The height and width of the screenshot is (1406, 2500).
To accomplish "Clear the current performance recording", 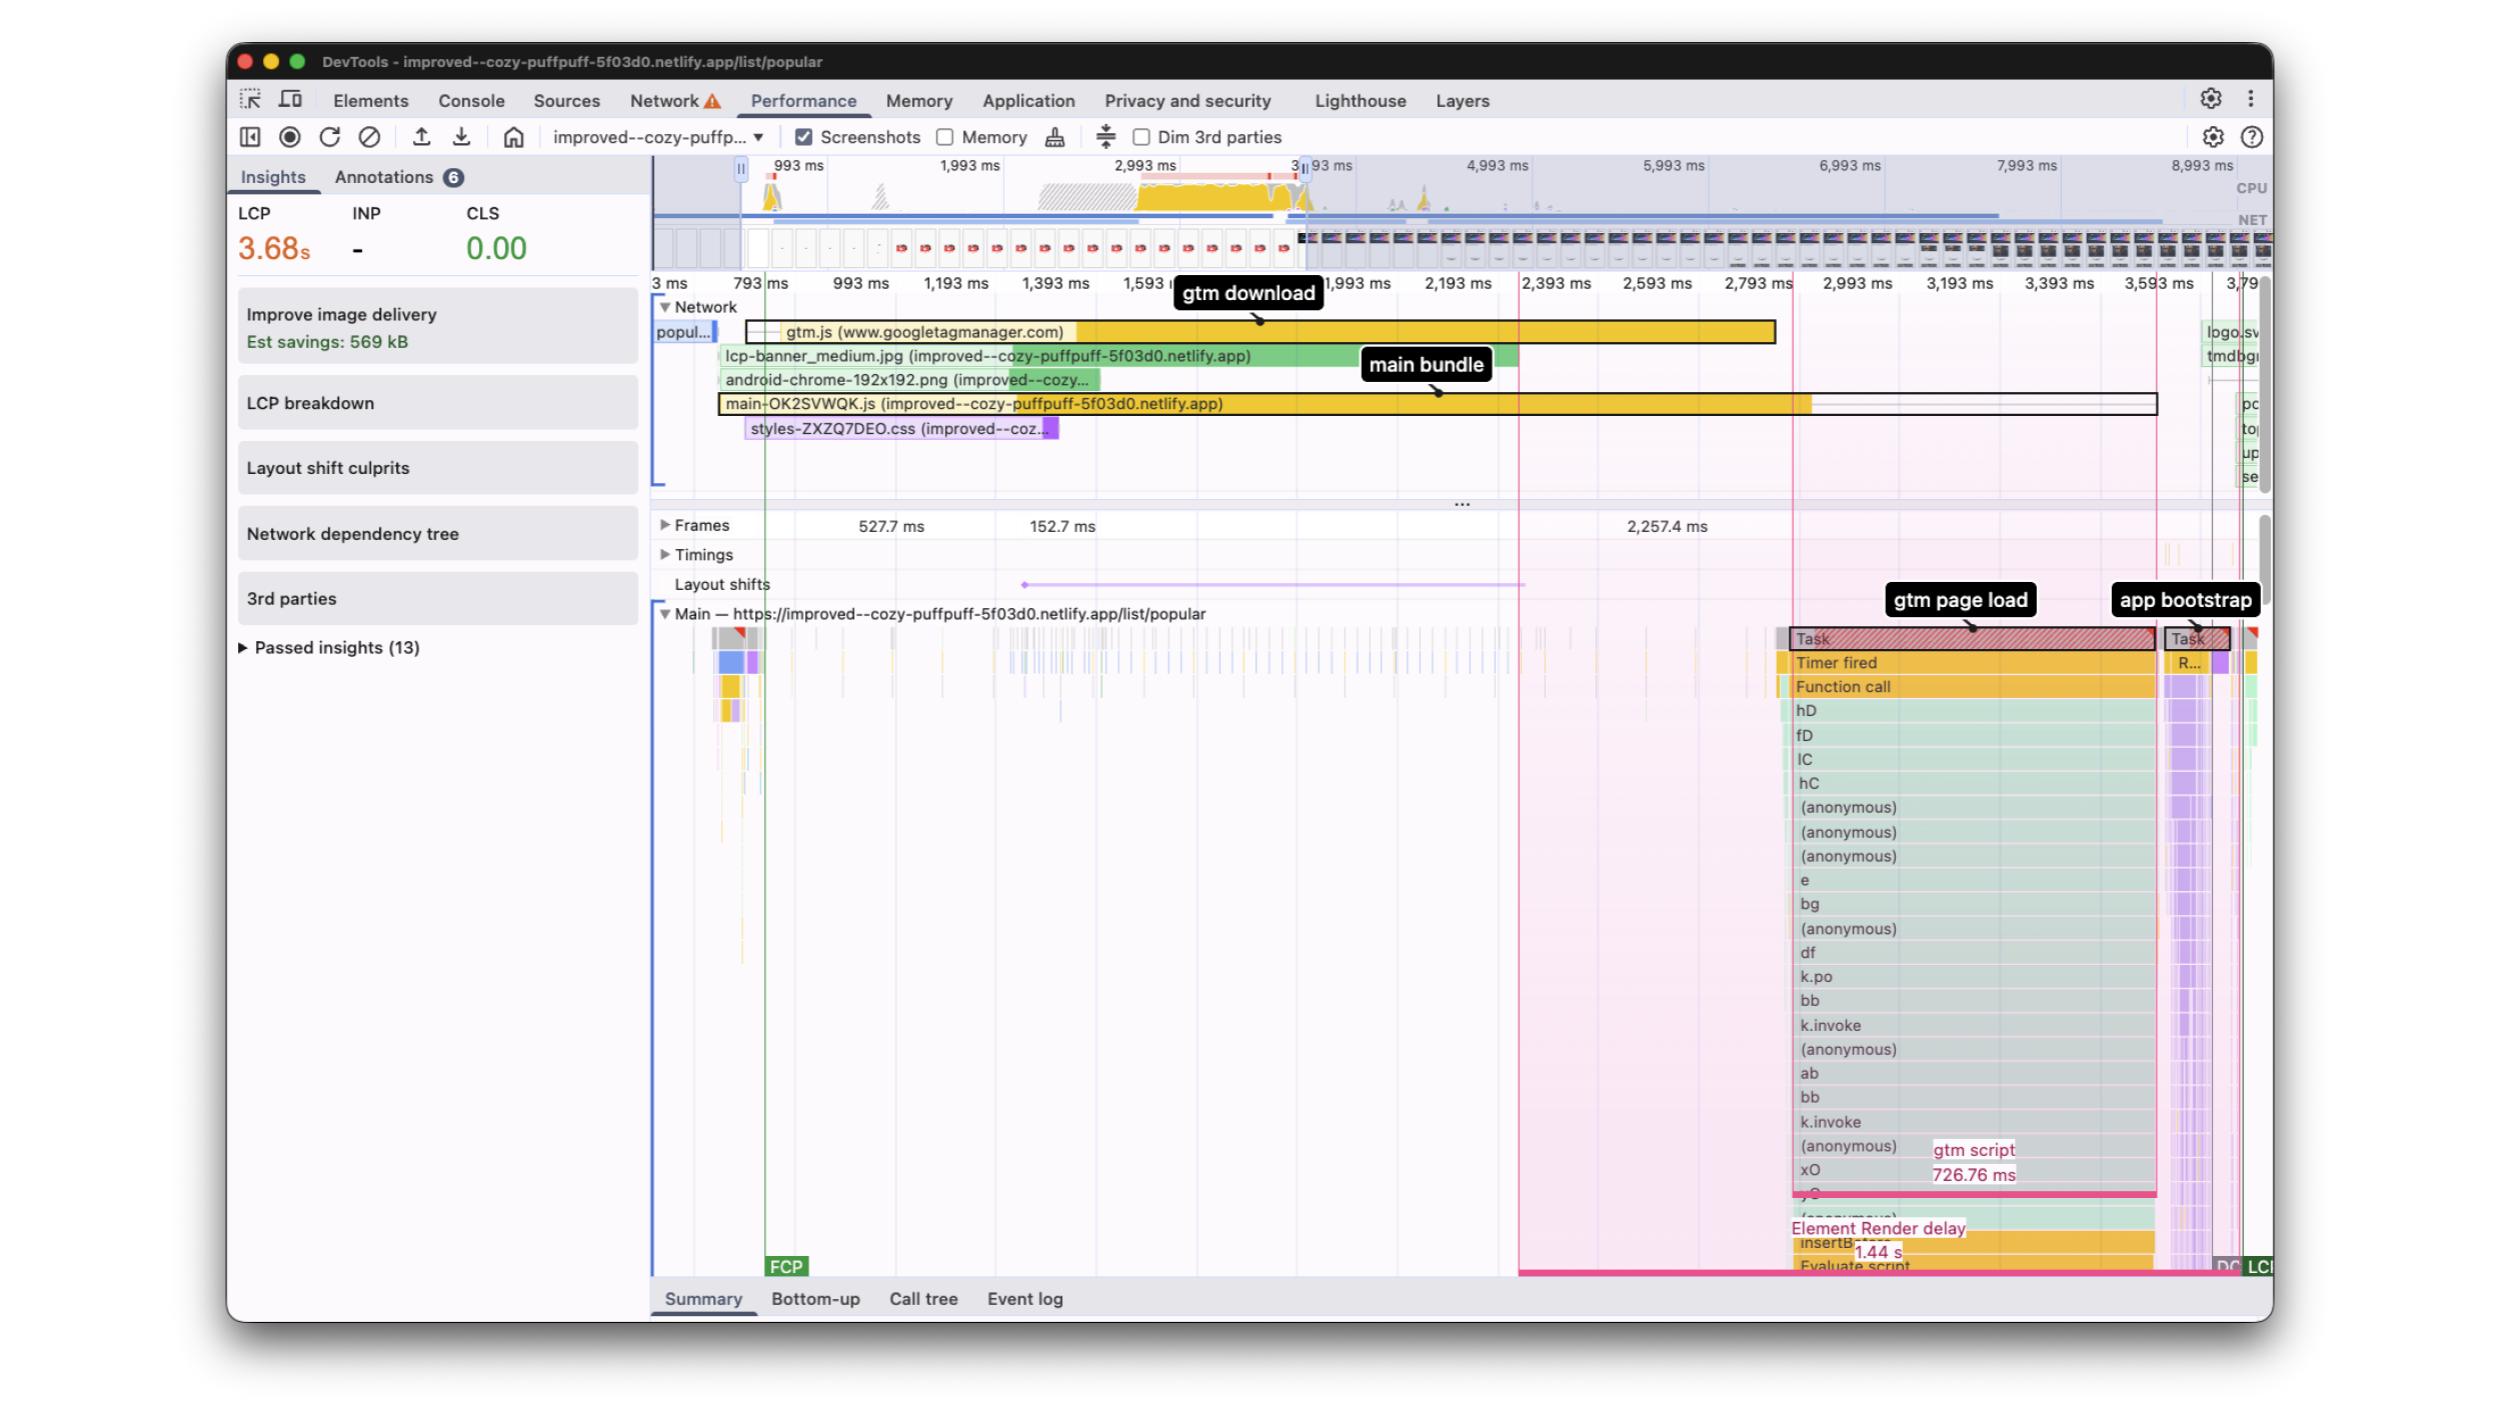I will tap(369, 137).
